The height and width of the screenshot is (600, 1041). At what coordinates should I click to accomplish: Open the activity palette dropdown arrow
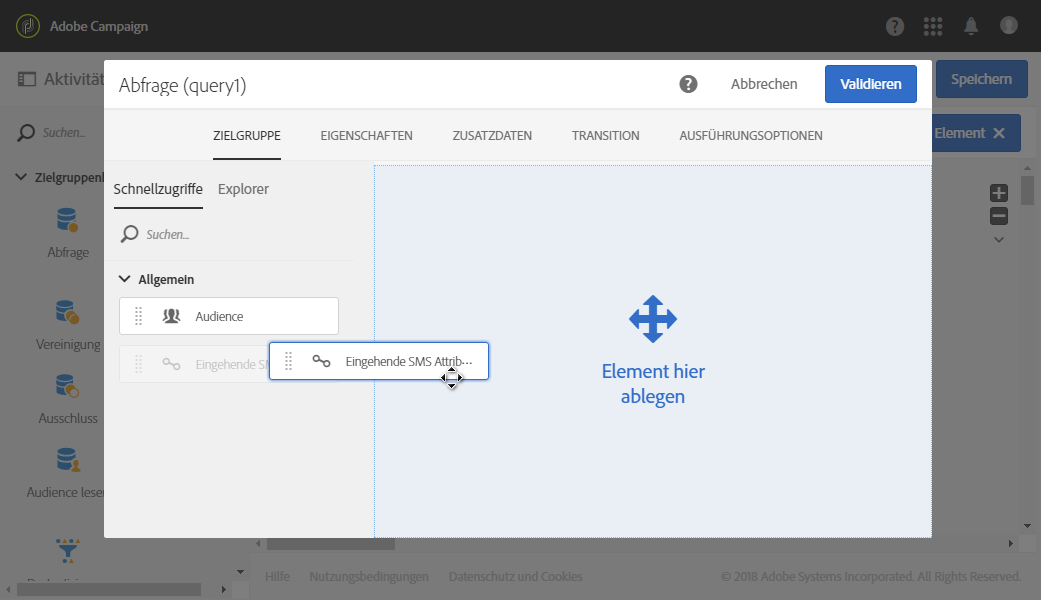(x=240, y=571)
